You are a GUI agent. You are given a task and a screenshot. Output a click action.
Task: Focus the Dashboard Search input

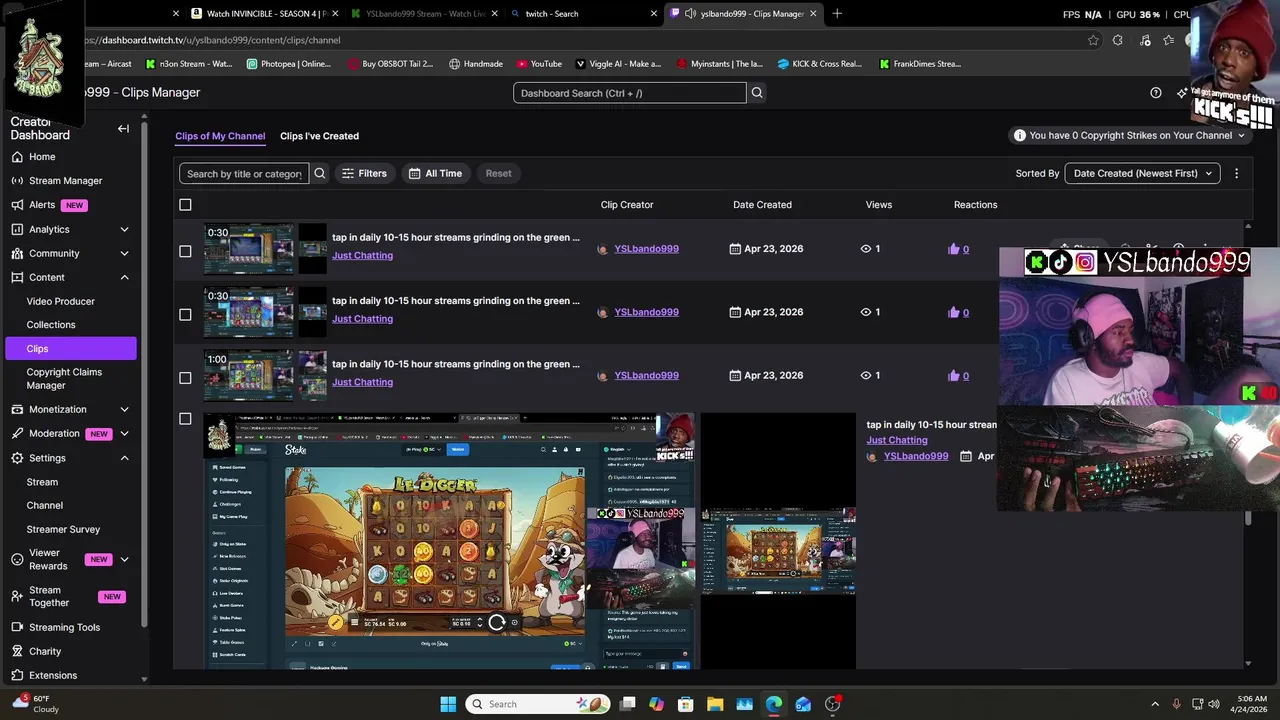tap(630, 93)
